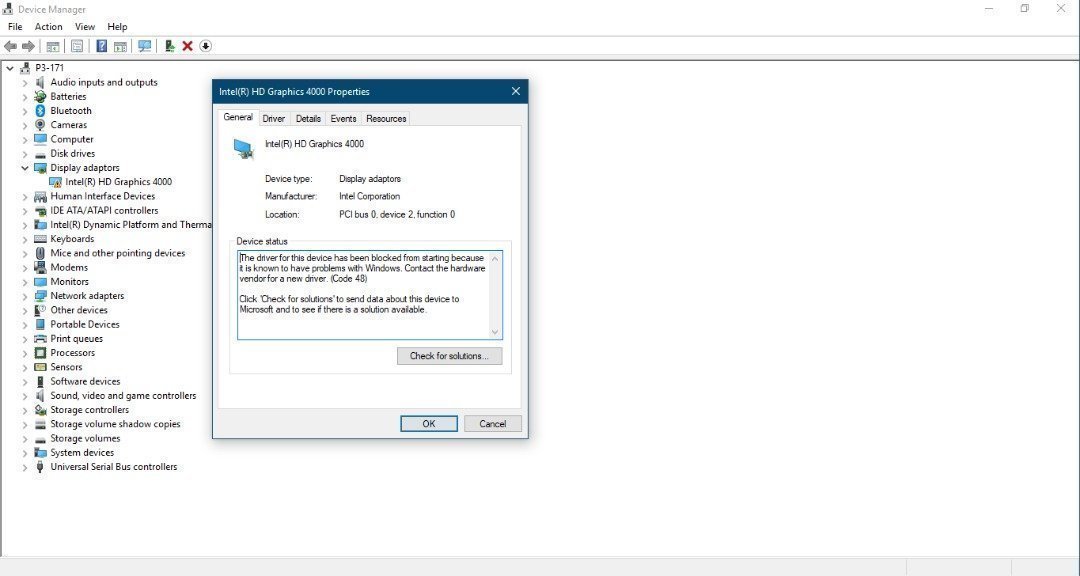Click the red X Uninstall device icon
The image size is (1080, 576).
[x=187, y=46]
